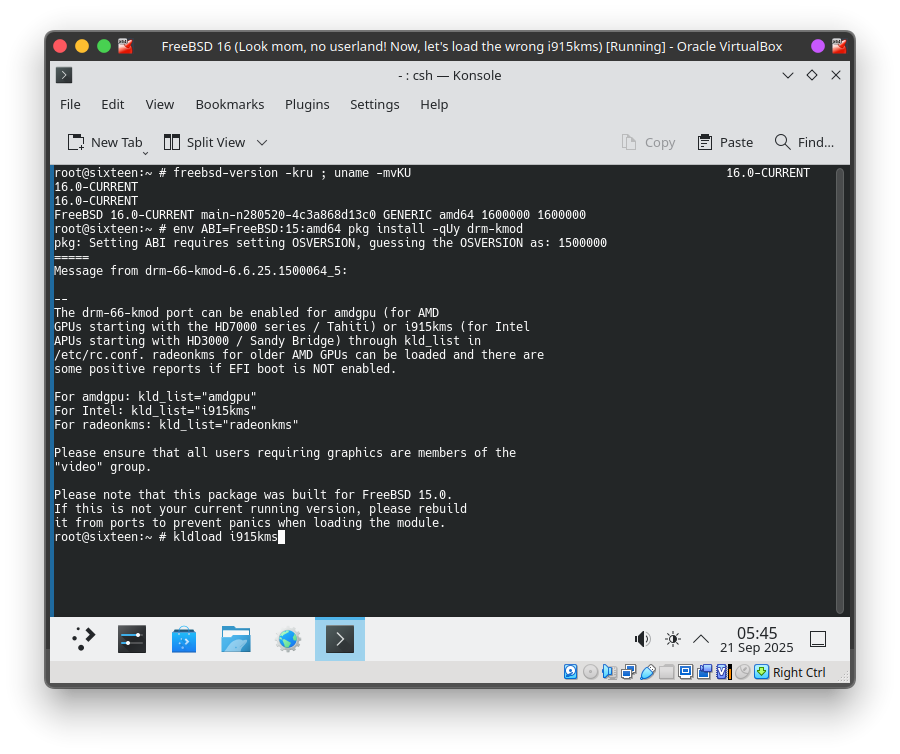Open the View menu
Image resolution: width=900 pixels, height=754 pixels.
coord(160,104)
